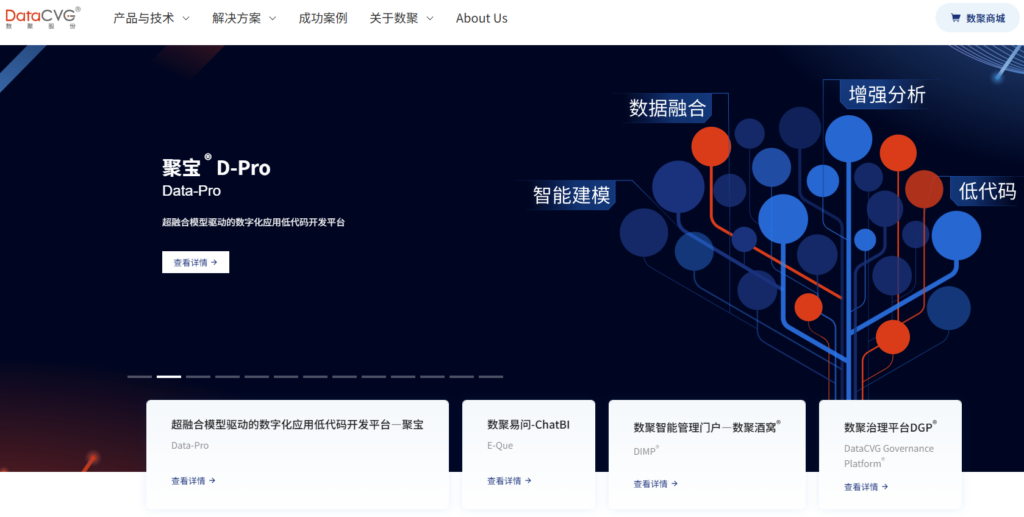Jump to the first carousel slide indicator

pyautogui.click(x=140, y=377)
